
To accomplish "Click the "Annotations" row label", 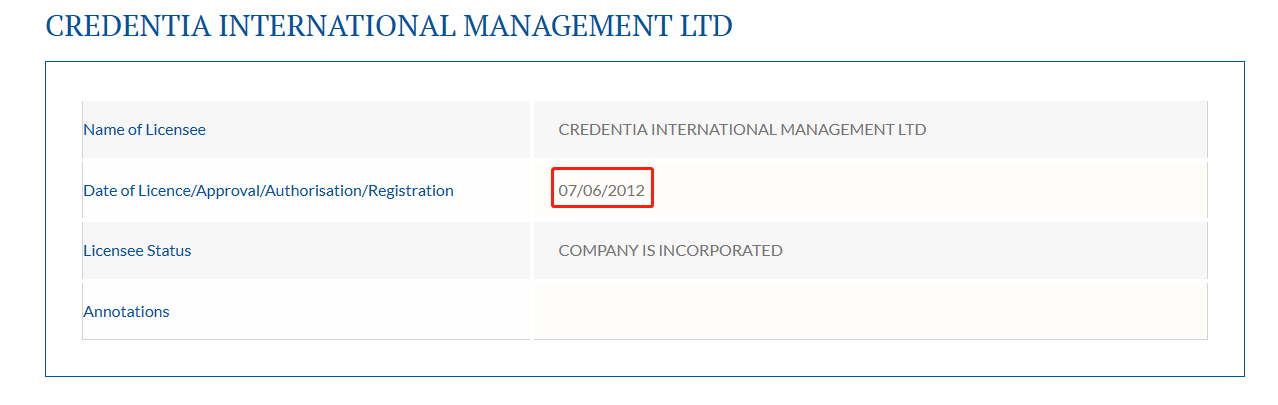I will [x=126, y=311].
